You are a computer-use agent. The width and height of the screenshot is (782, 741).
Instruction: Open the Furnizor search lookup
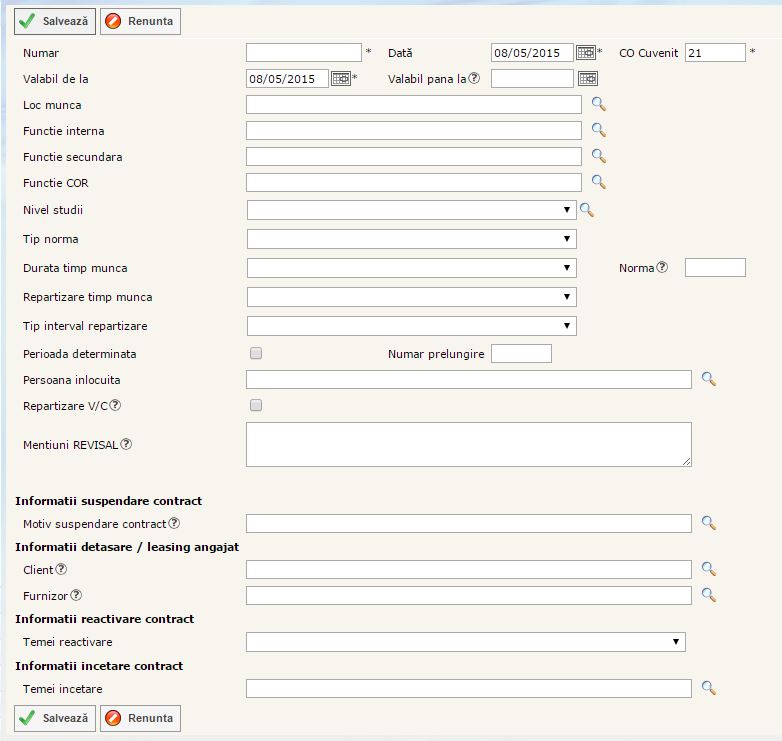(709, 595)
